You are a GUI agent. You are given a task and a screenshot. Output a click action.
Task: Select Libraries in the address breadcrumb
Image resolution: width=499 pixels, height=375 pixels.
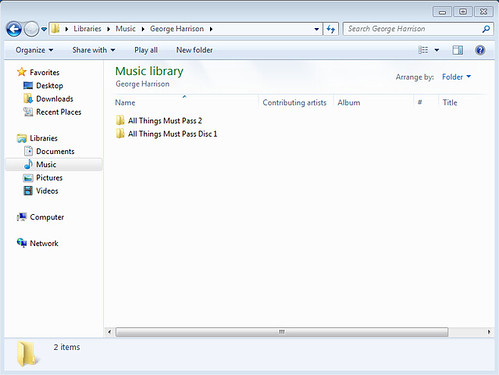tap(87, 29)
